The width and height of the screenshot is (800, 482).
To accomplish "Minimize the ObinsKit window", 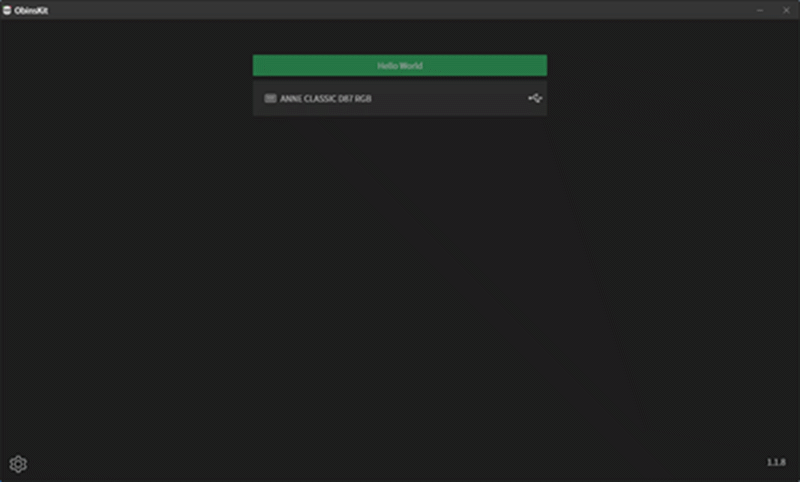I will tap(760, 10).
